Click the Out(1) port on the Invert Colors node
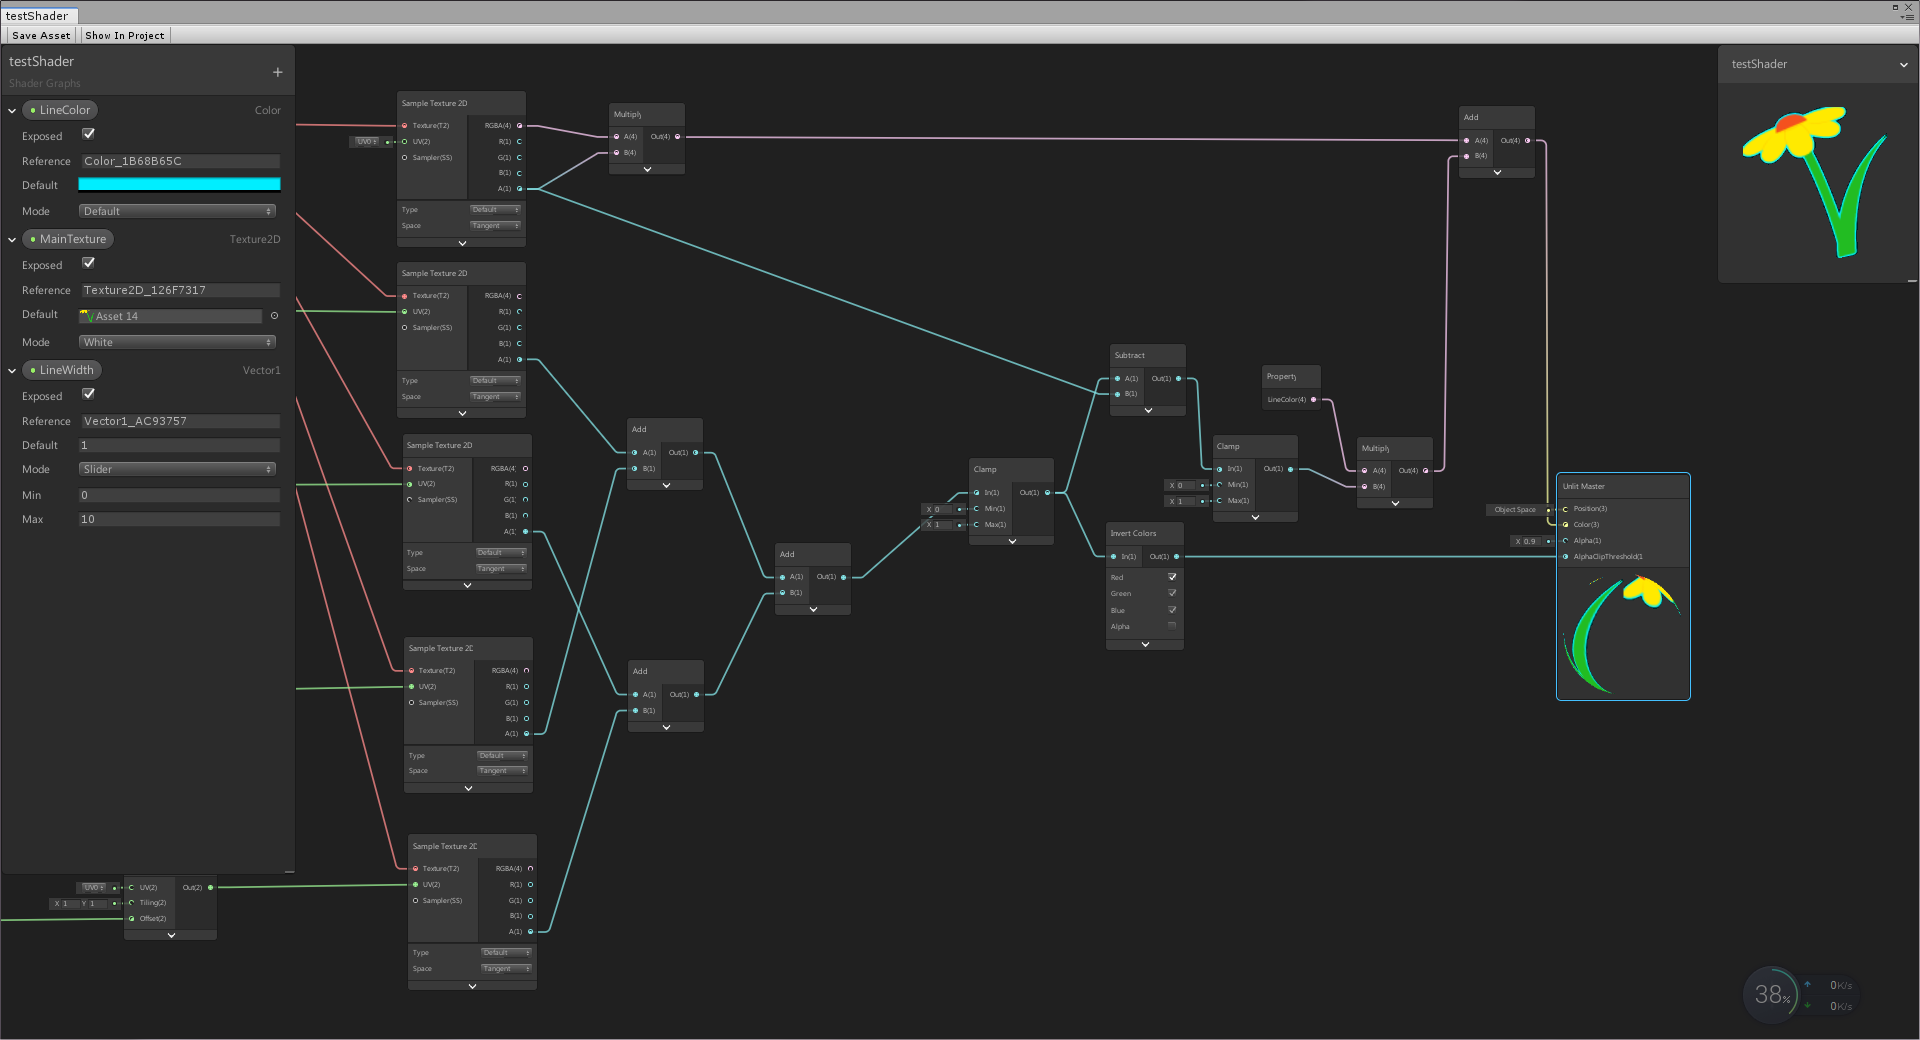1920x1040 pixels. (1177, 557)
